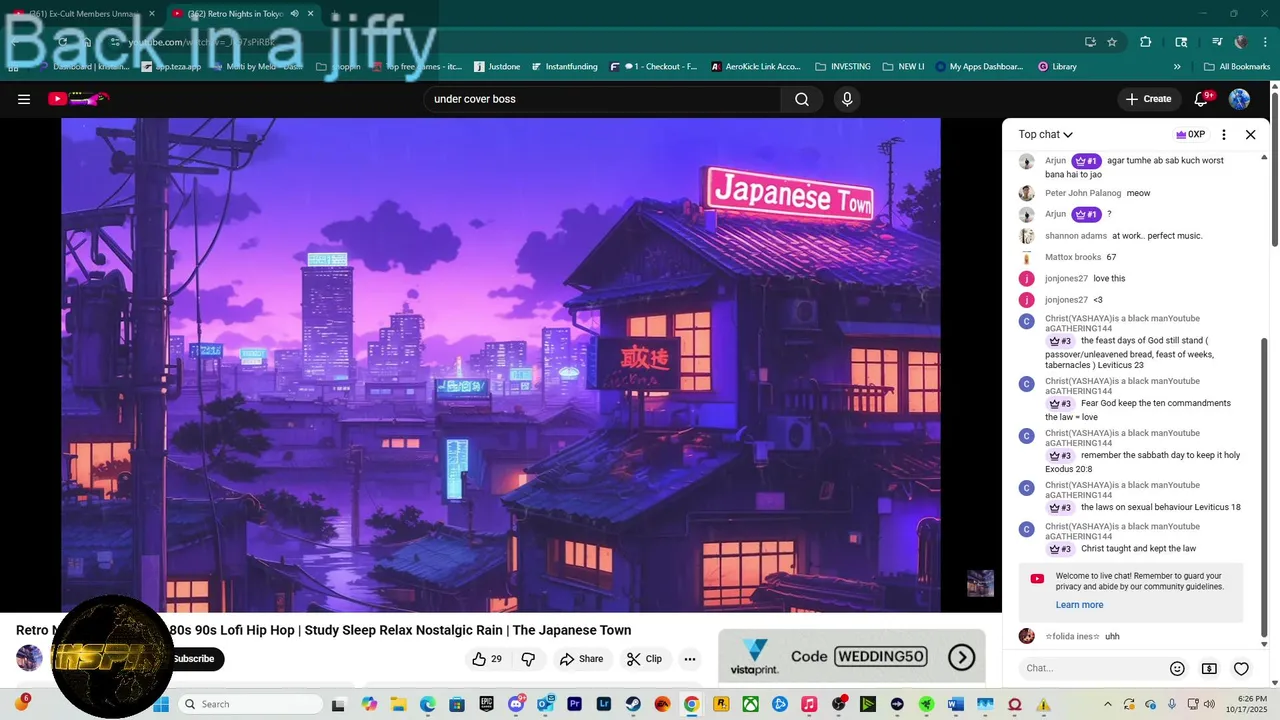Click the WEDDING50 vistaprint ad banner
The height and width of the screenshot is (720, 1280).
(852, 657)
